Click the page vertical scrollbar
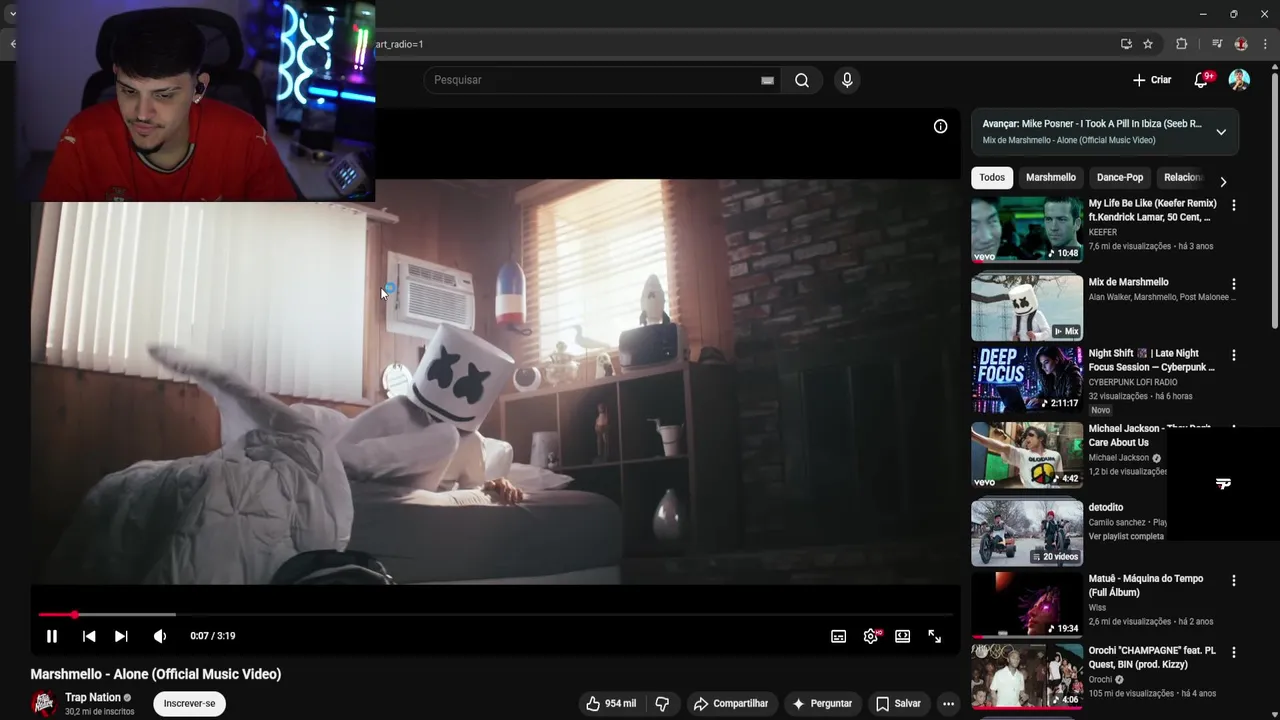This screenshot has width=1280, height=720. [x=1274, y=200]
